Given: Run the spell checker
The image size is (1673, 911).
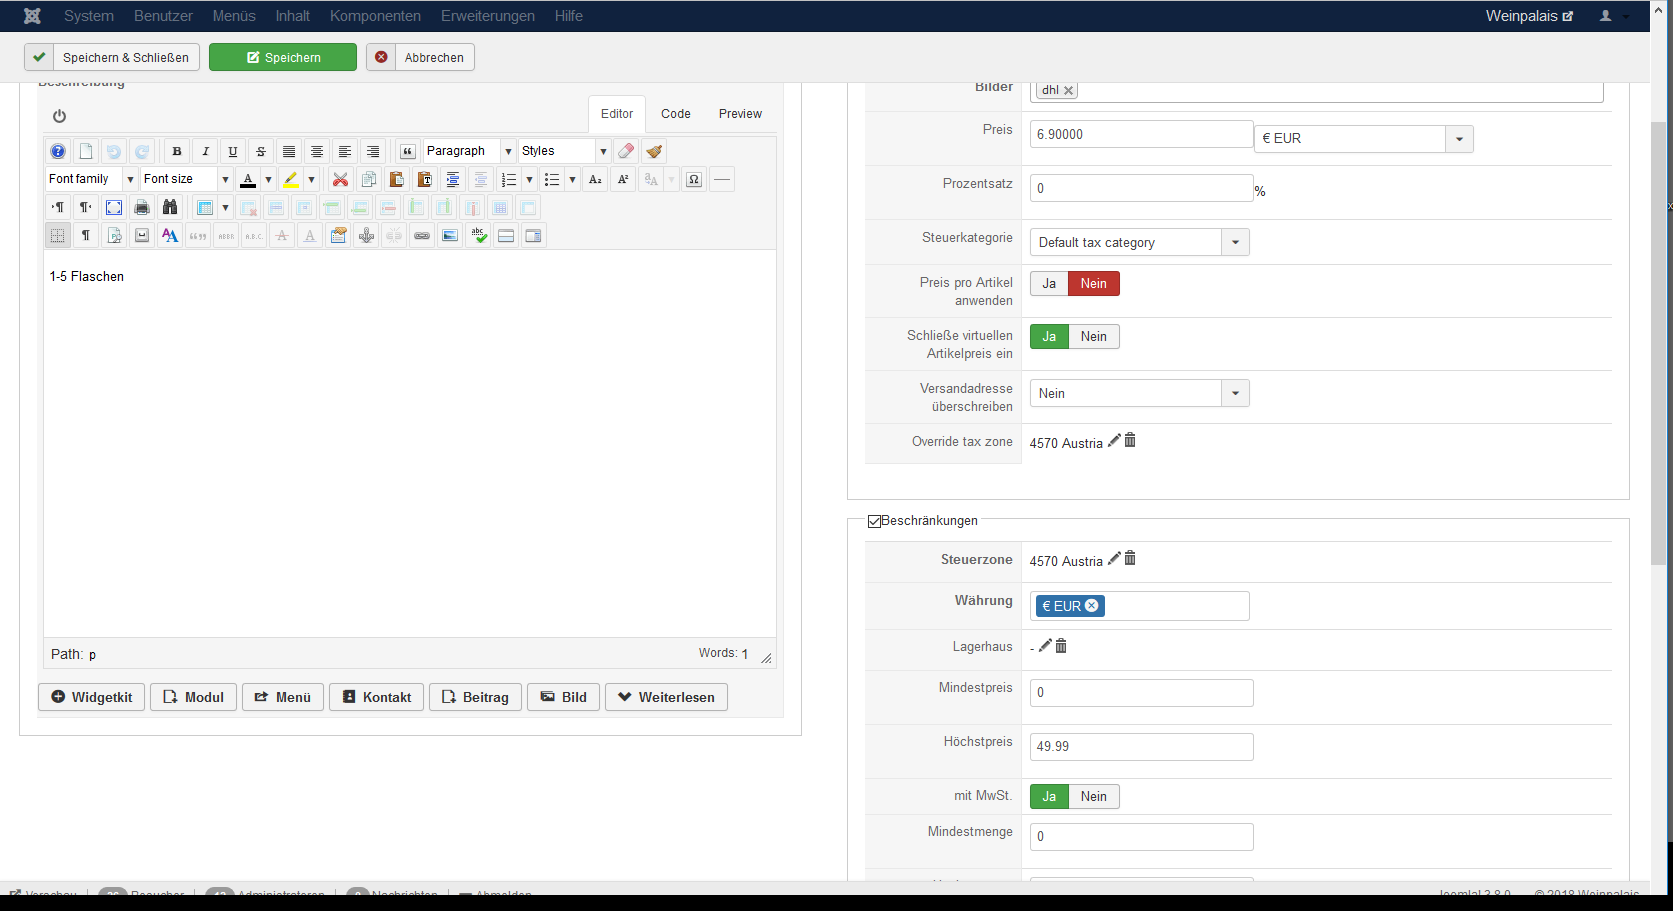Looking at the screenshot, I should [478, 235].
